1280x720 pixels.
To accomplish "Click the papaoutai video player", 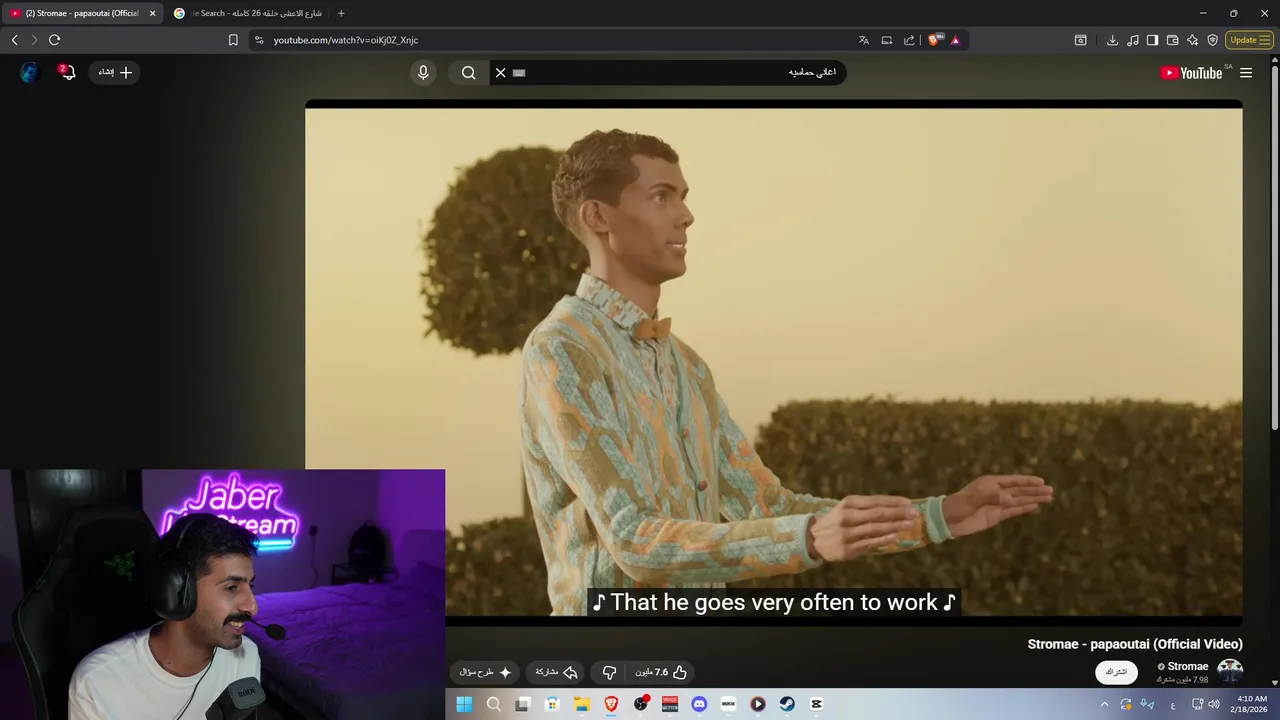I will coord(774,362).
